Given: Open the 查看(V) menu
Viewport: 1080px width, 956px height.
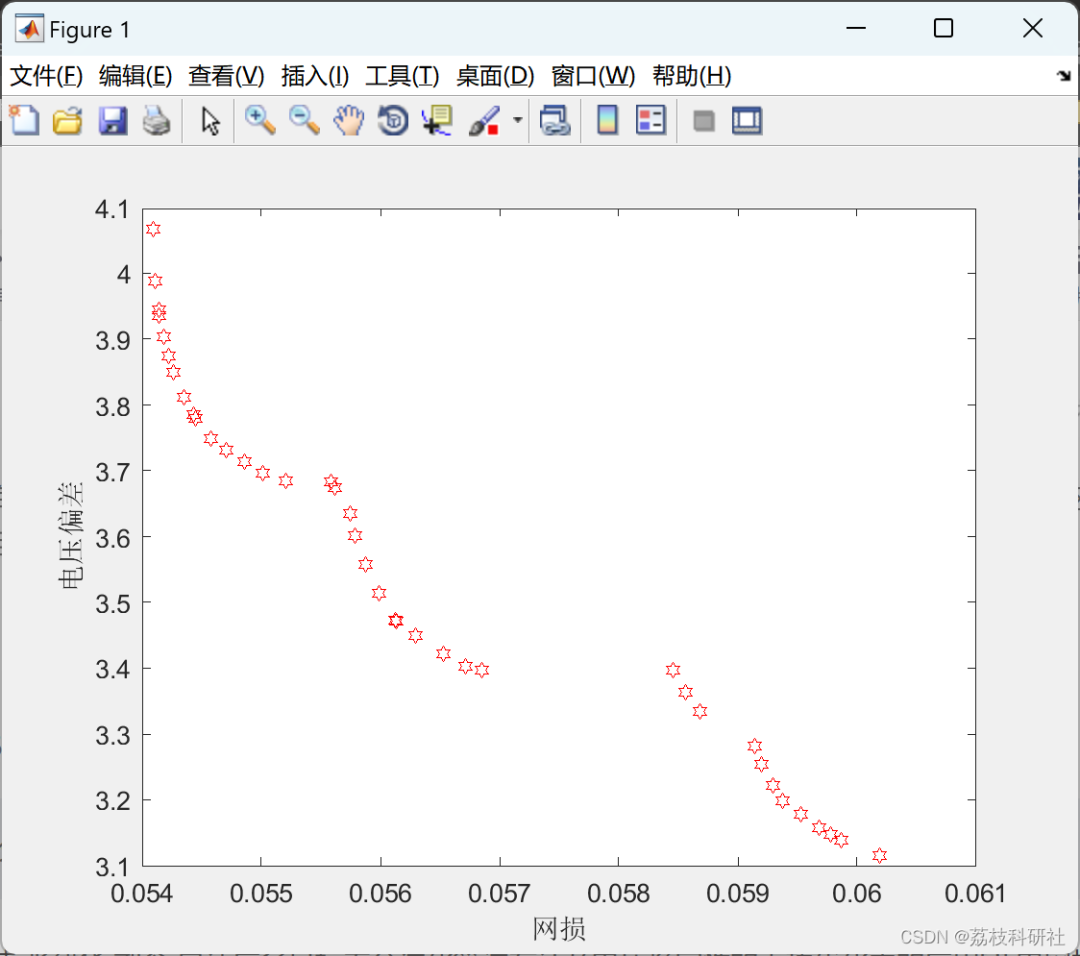Looking at the screenshot, I should click(x=226, y=76).
